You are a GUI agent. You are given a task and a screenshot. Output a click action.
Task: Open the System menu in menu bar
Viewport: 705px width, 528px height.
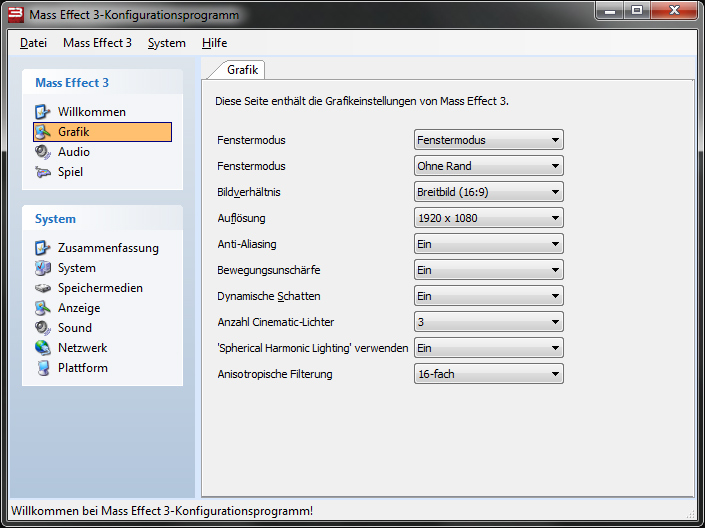point(167,43)
